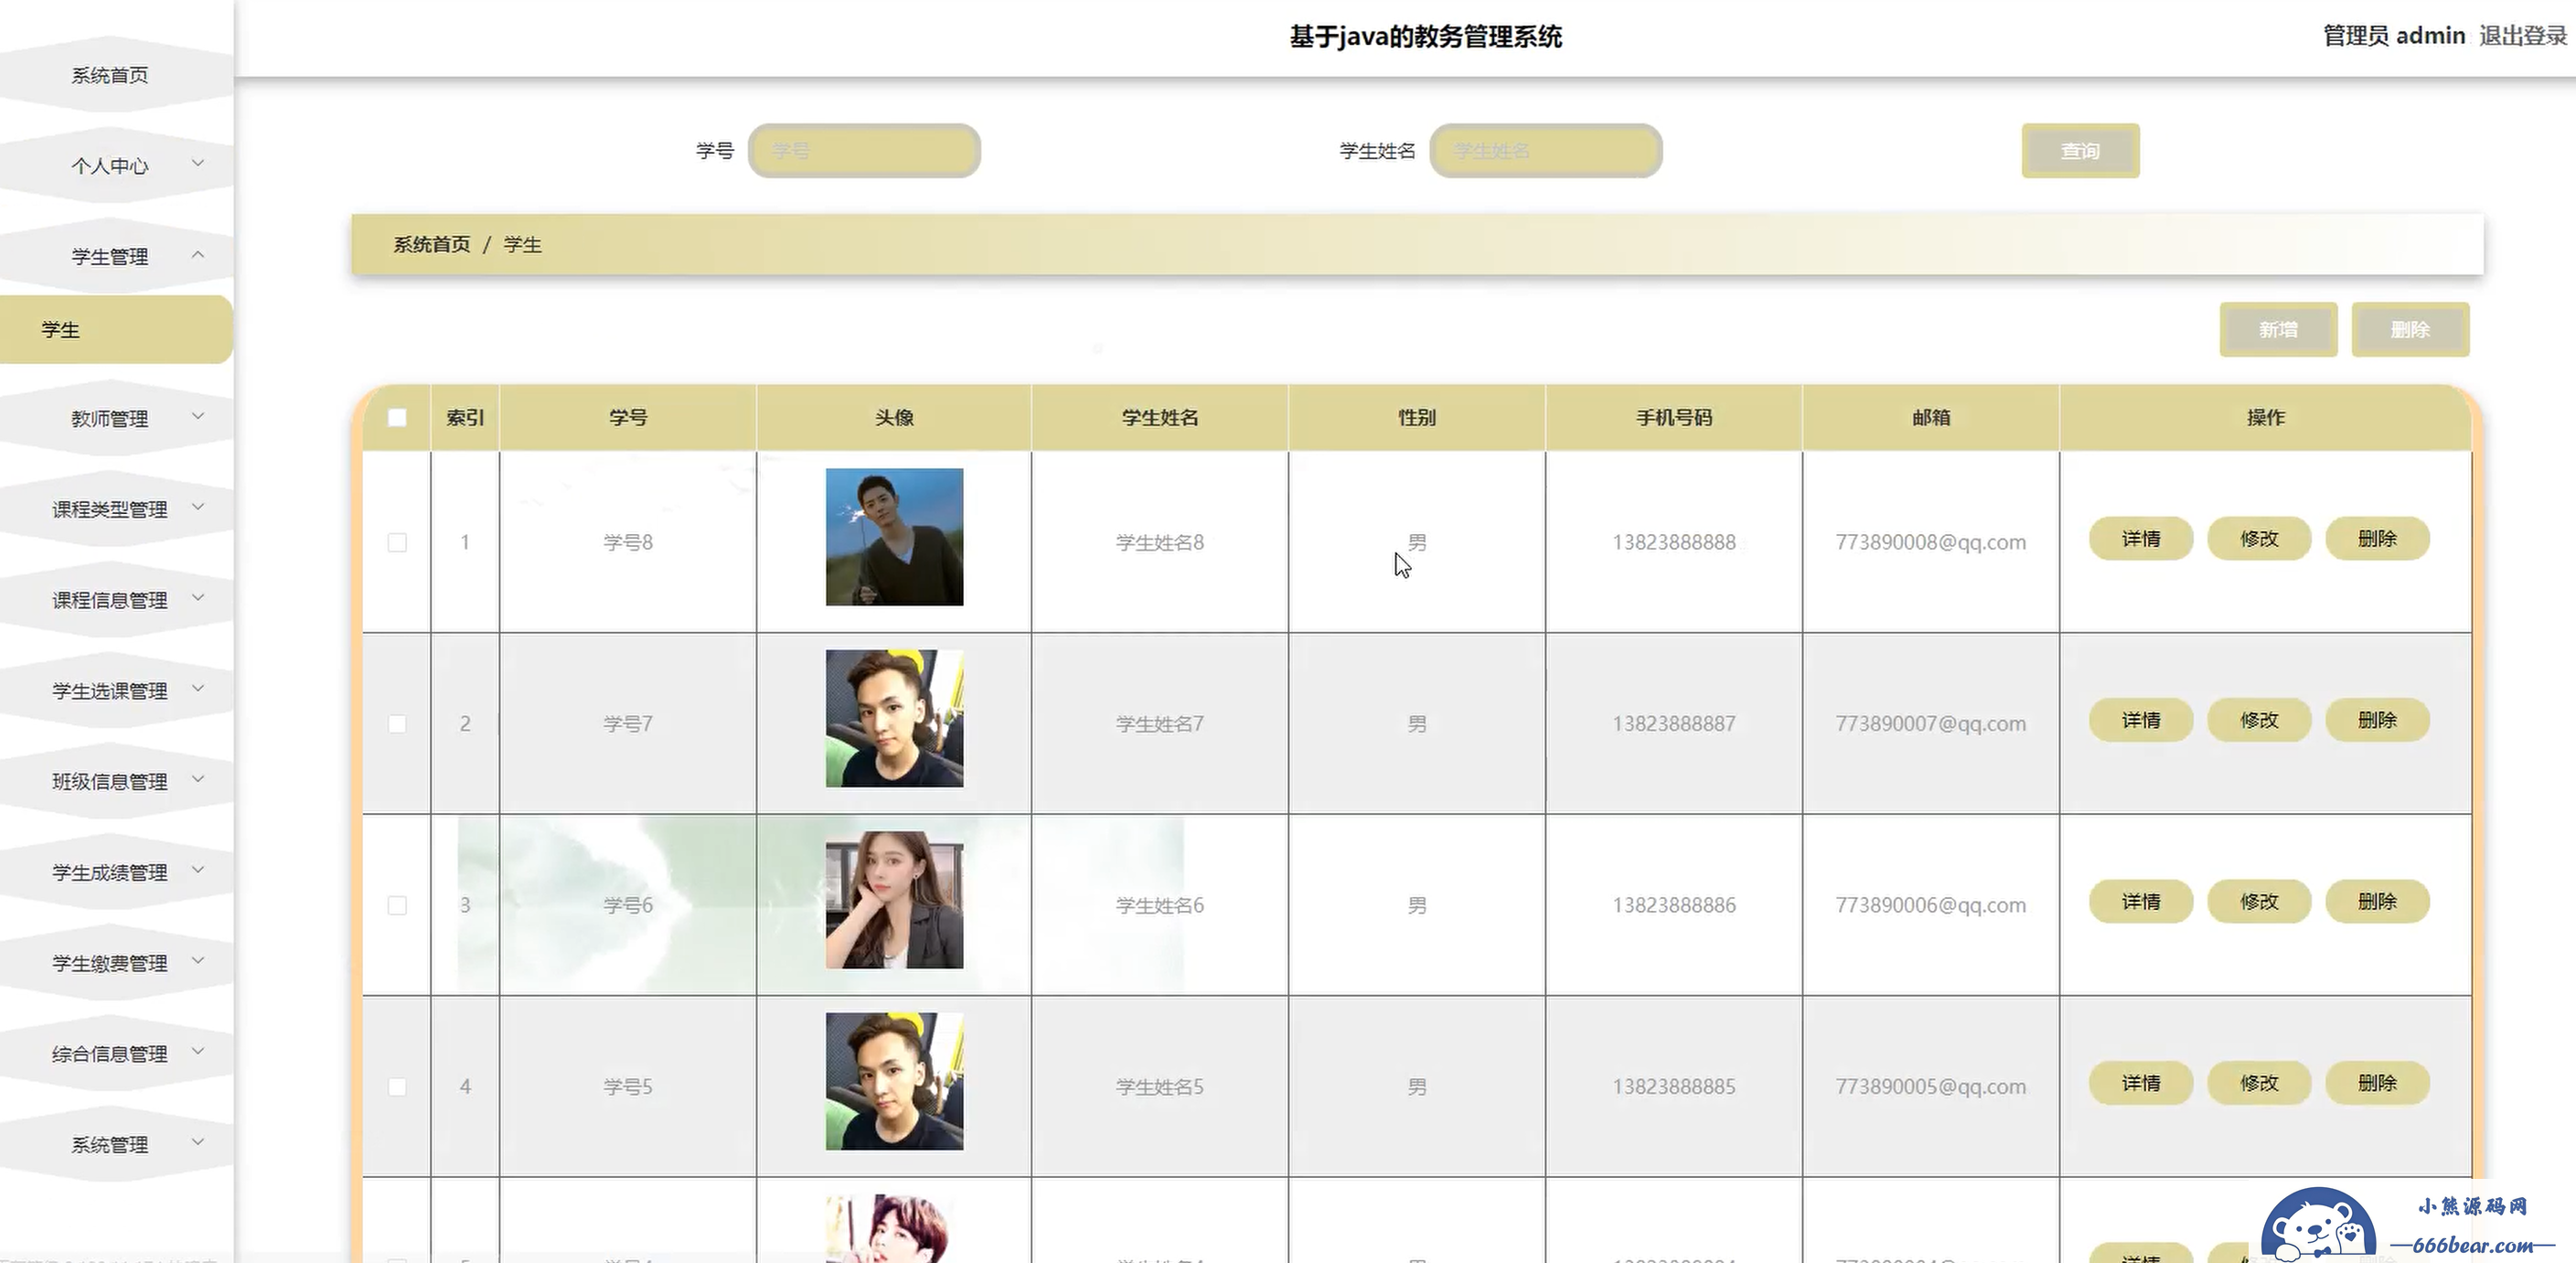This screenshot has height=1263, width=2576.
Task: Click the batch 删除 button above table
Action: point(2410,330)
